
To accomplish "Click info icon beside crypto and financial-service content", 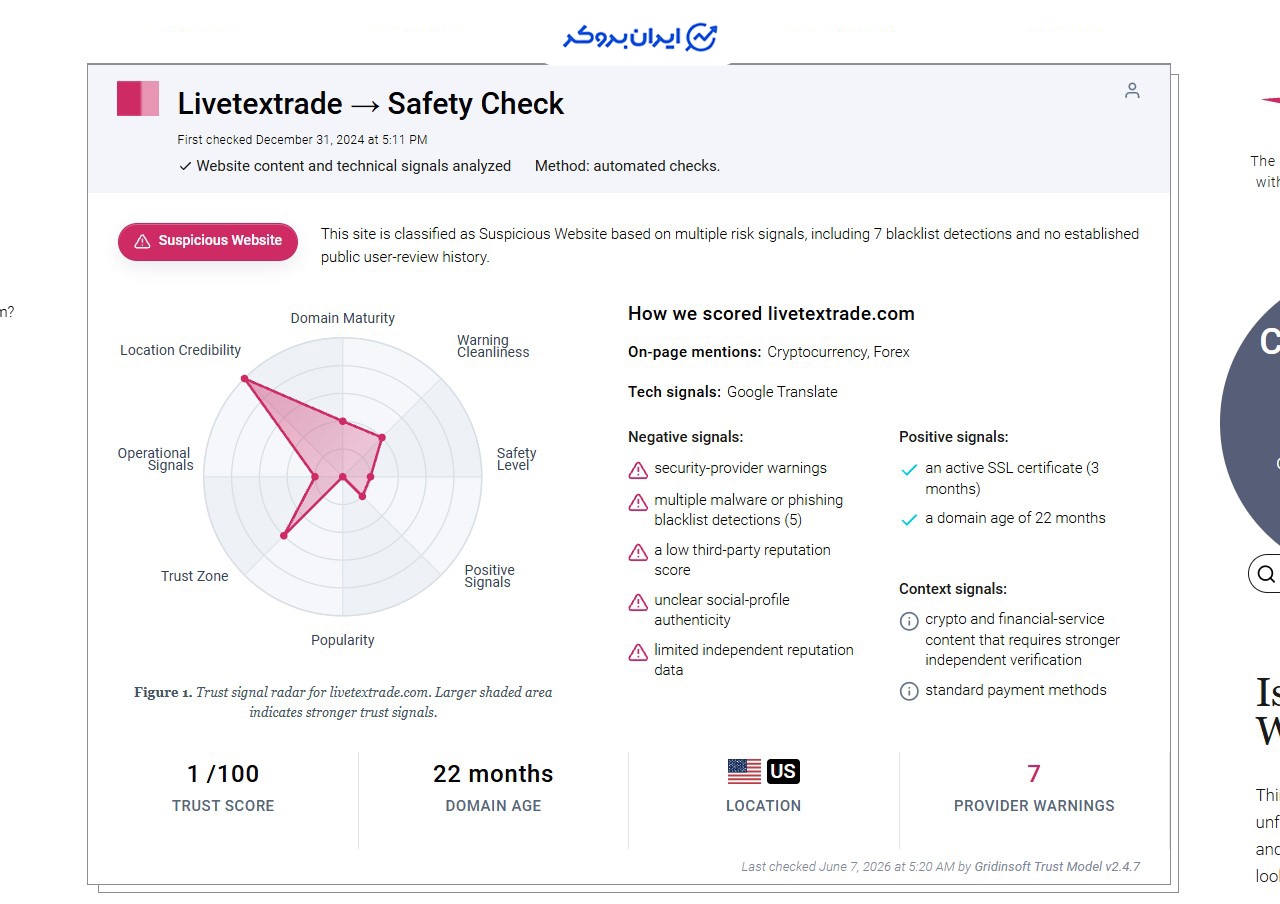I will point(909,621).
